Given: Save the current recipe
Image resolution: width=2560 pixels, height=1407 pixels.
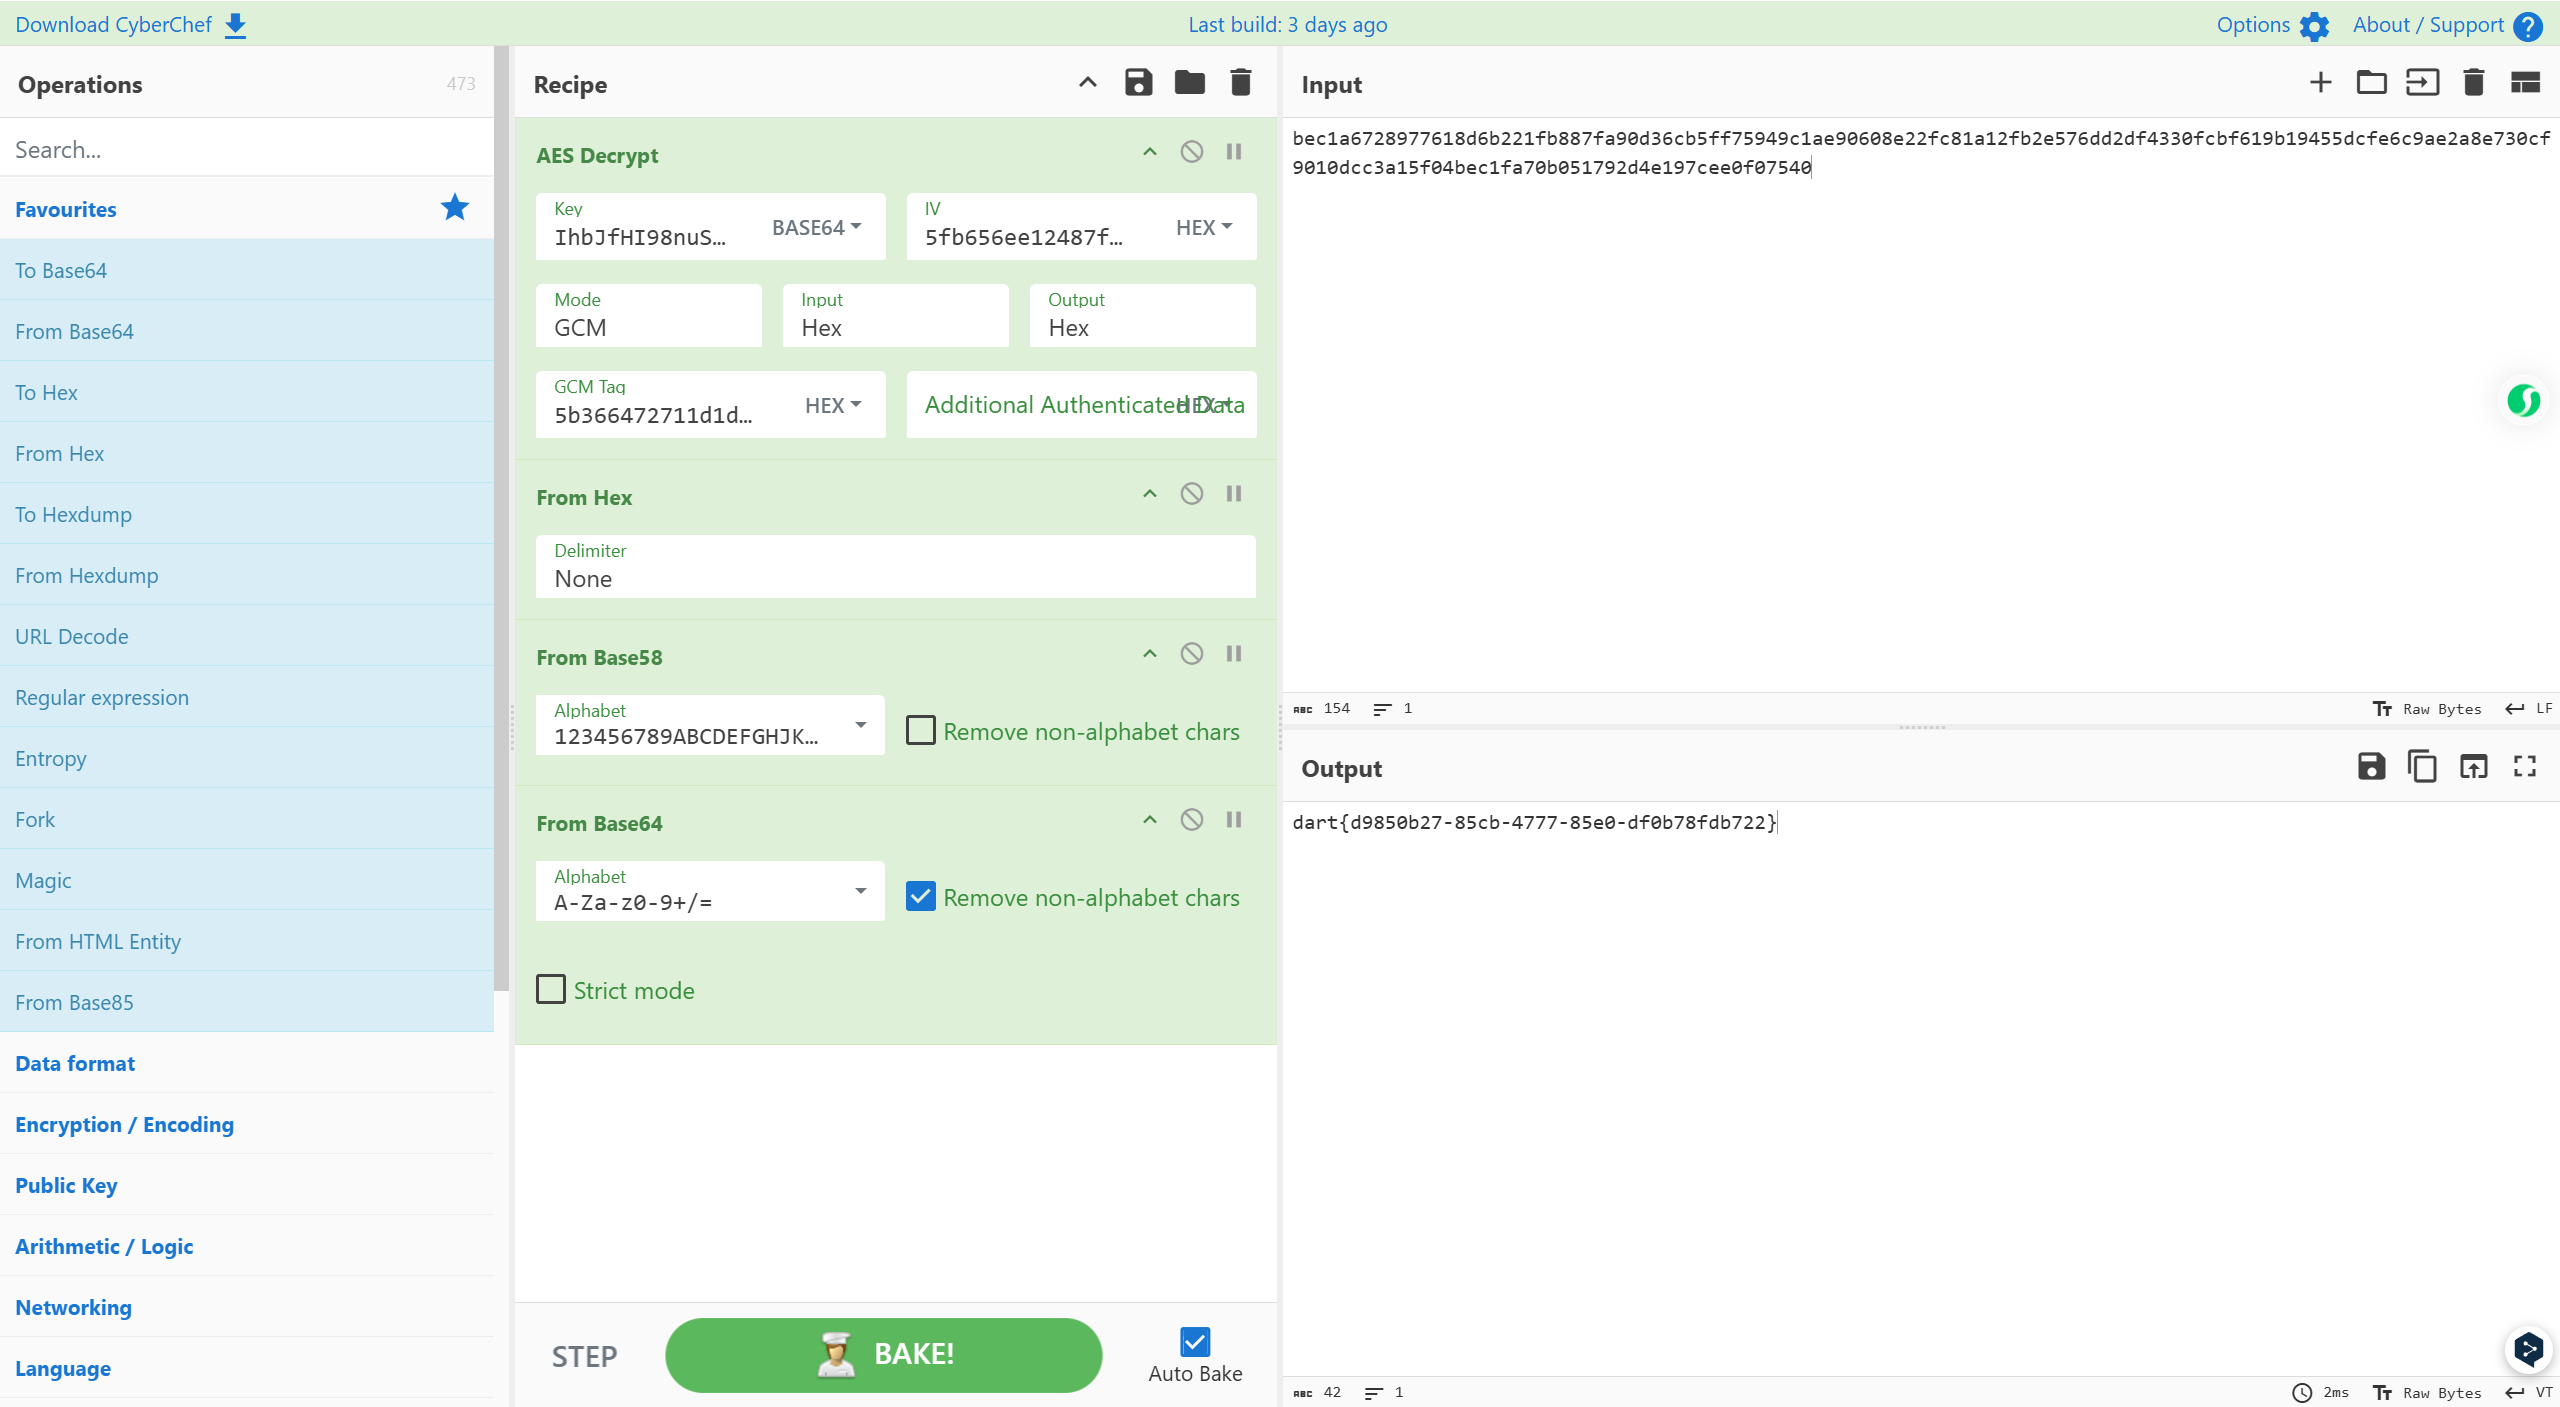Looking at the screenshot, I should (1138, 83).
